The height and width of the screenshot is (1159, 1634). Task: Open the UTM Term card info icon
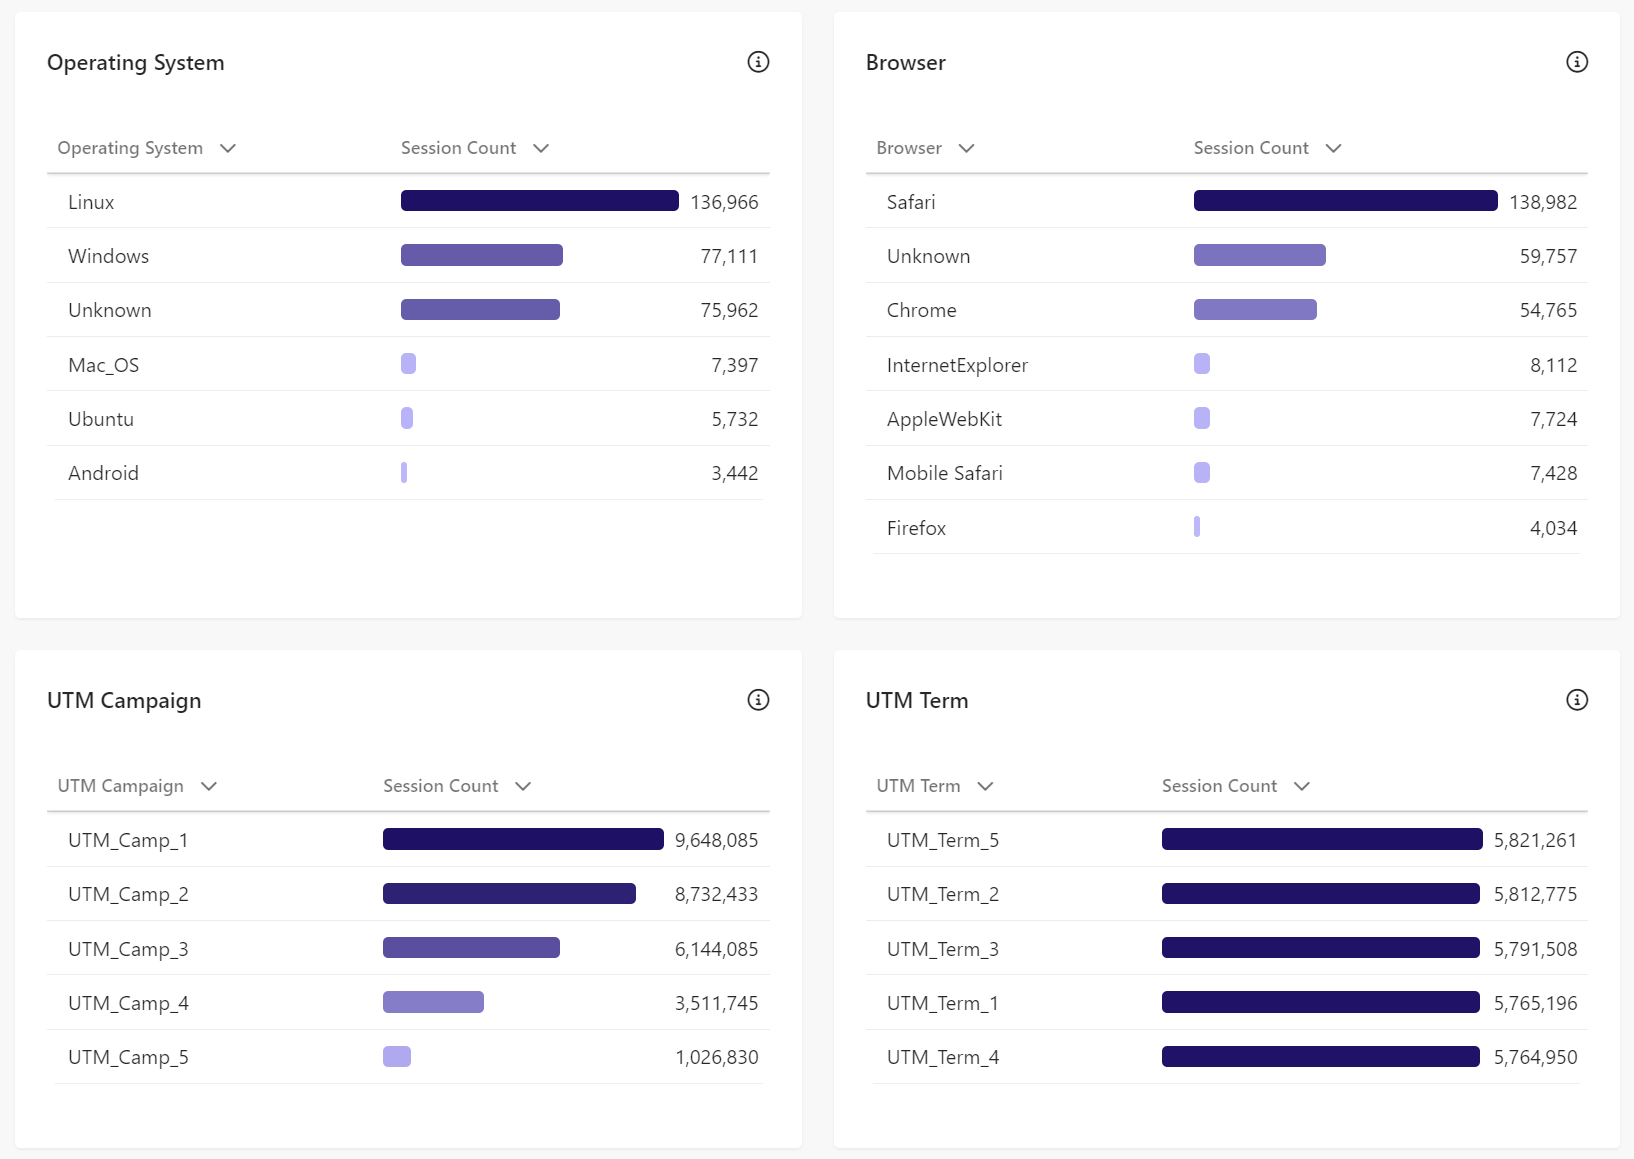click(x=1577, y=700)
